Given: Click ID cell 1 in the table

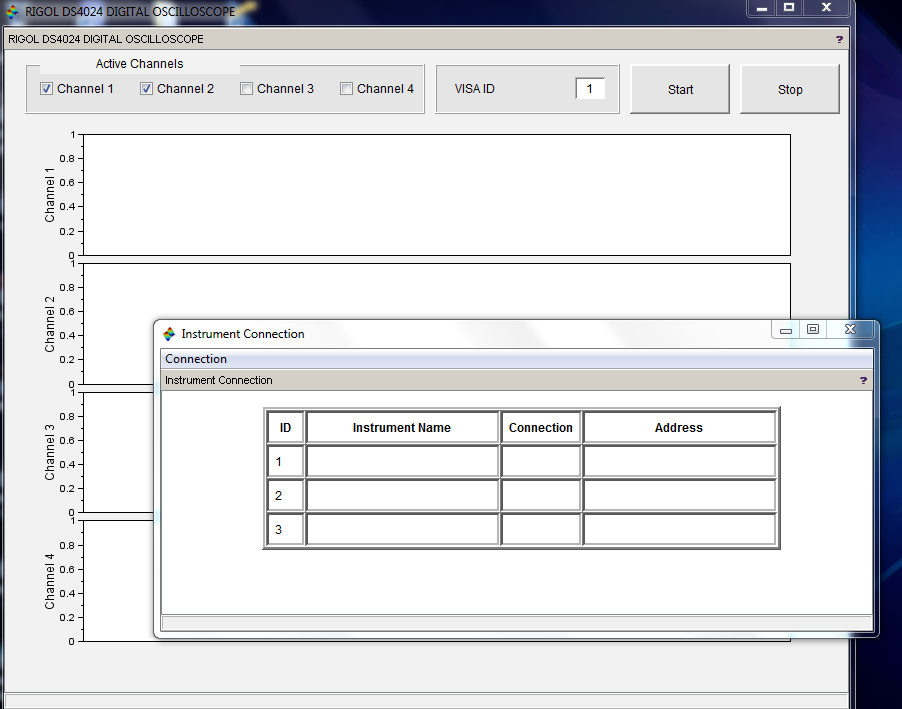Looking at the screenshot, I should (x=285, y=462).
